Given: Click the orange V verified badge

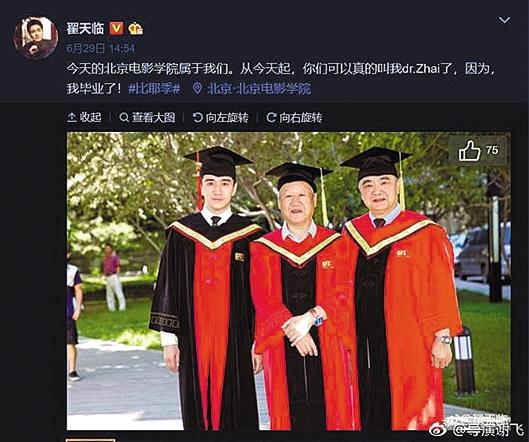Looking at the screenshot, I should tap(116, 29).
